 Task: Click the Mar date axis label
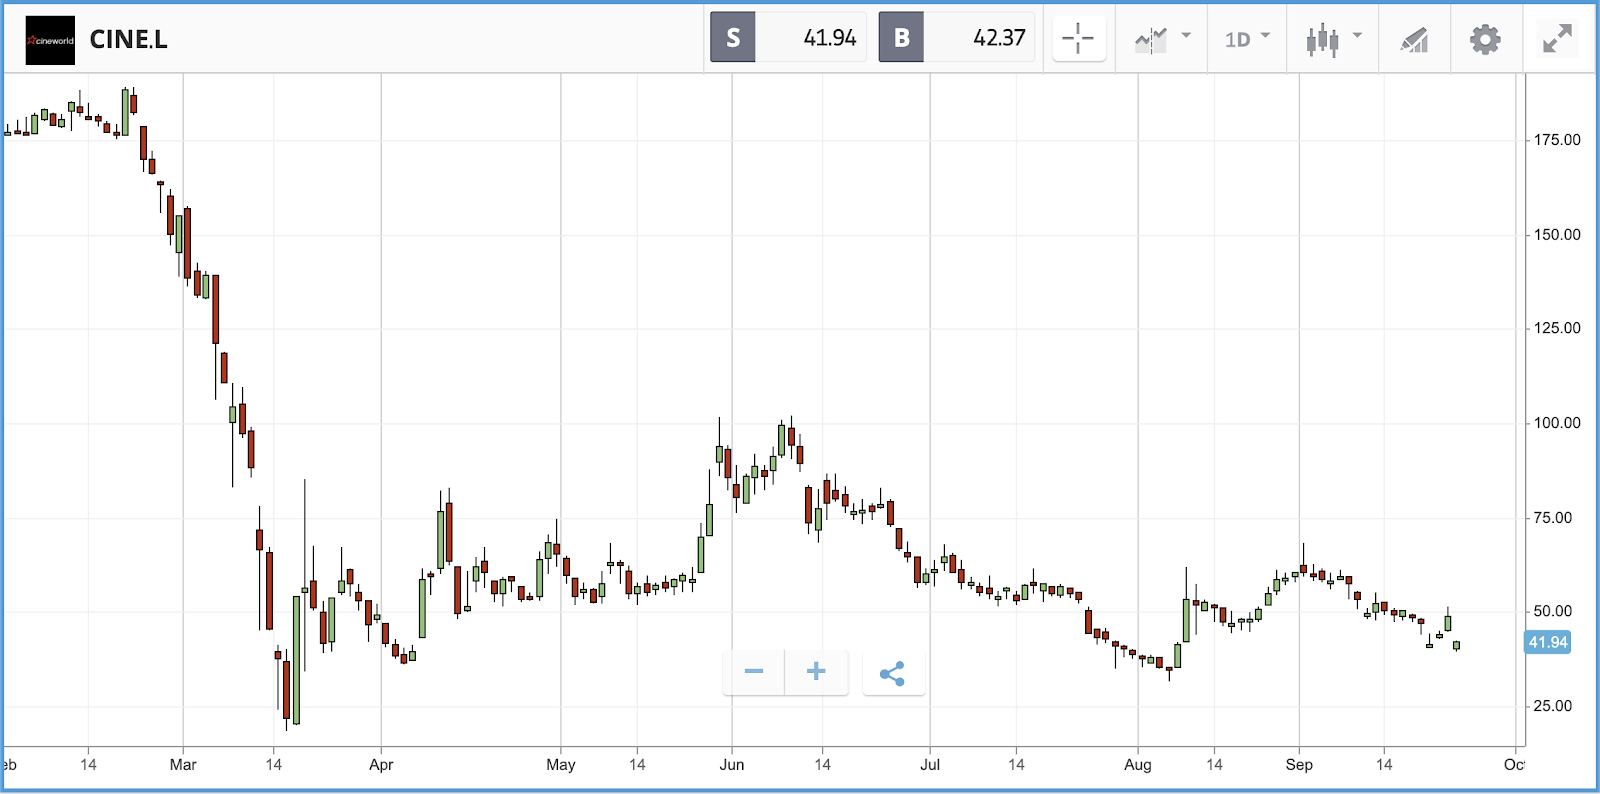click(x=183, y=765)
